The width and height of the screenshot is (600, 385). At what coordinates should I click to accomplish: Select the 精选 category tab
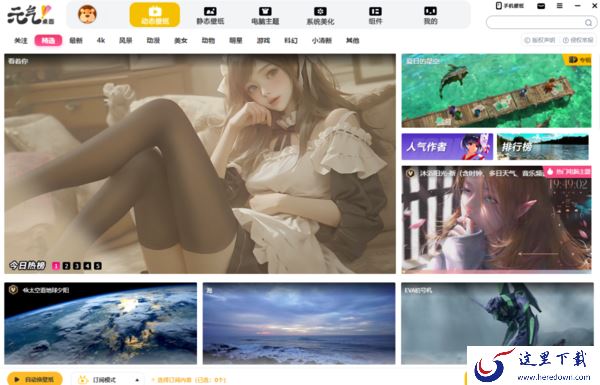pos(48,40)
